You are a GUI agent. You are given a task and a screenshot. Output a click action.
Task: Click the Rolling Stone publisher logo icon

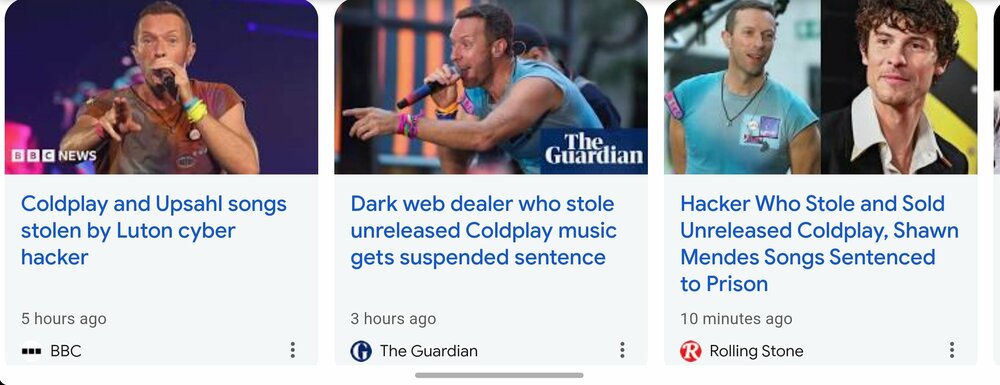click(691, 351)
